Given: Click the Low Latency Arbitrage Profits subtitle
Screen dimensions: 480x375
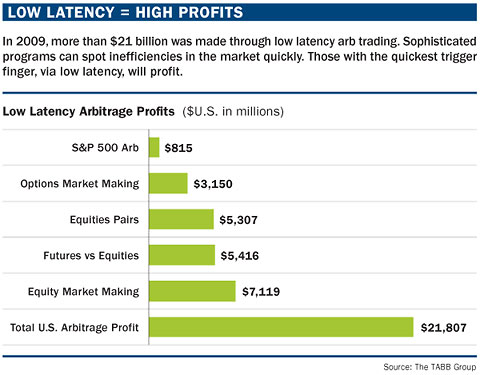Looking at the screenshot, I should [x=89, y=111].
